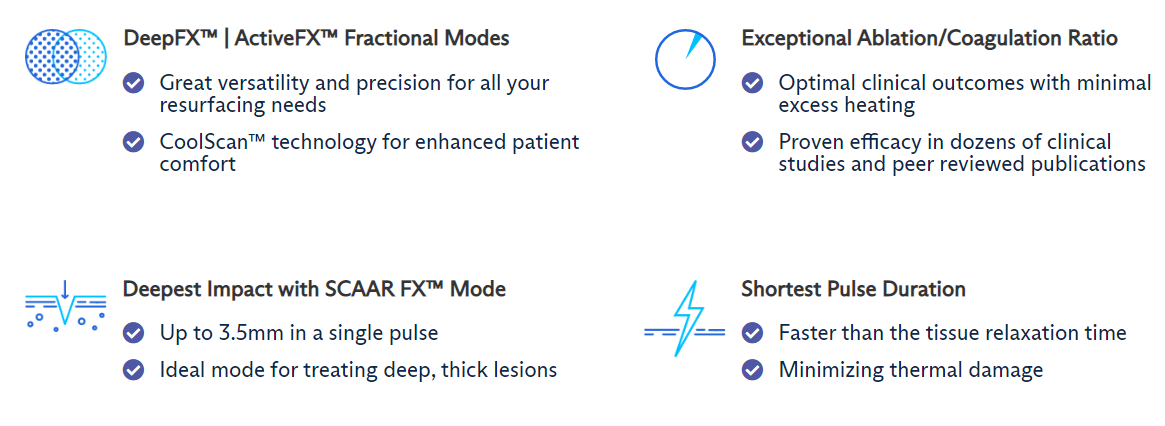The height and width of the screenshot is (426, 1165).
Task: Click checkmark beside Up to 3.5mm
Action: pyautogui.click(x=134, y=333)
